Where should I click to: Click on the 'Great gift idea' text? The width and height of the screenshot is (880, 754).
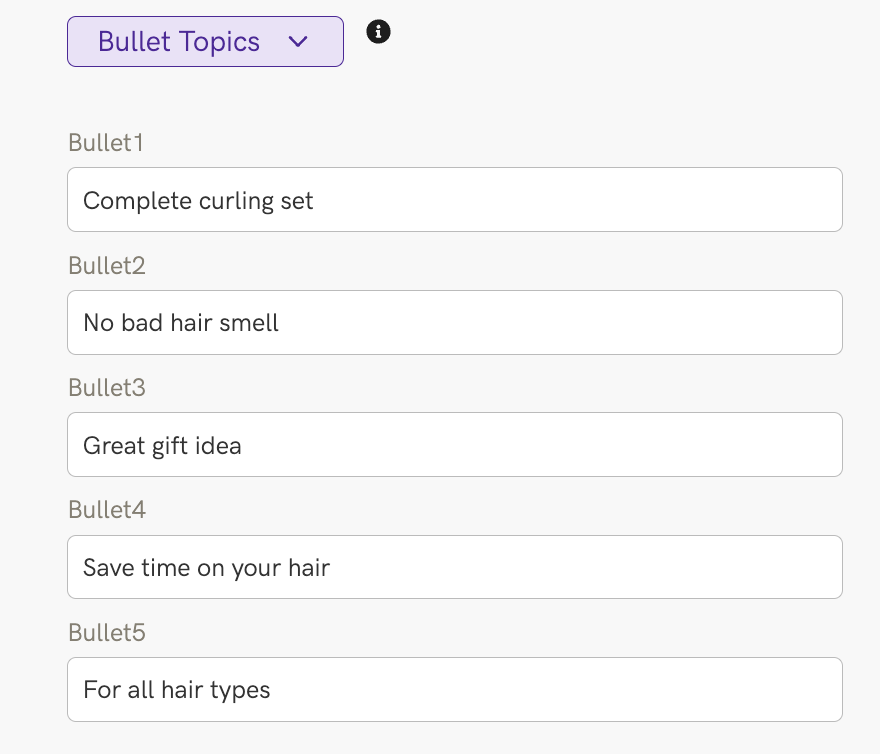[x=162, y=445]
